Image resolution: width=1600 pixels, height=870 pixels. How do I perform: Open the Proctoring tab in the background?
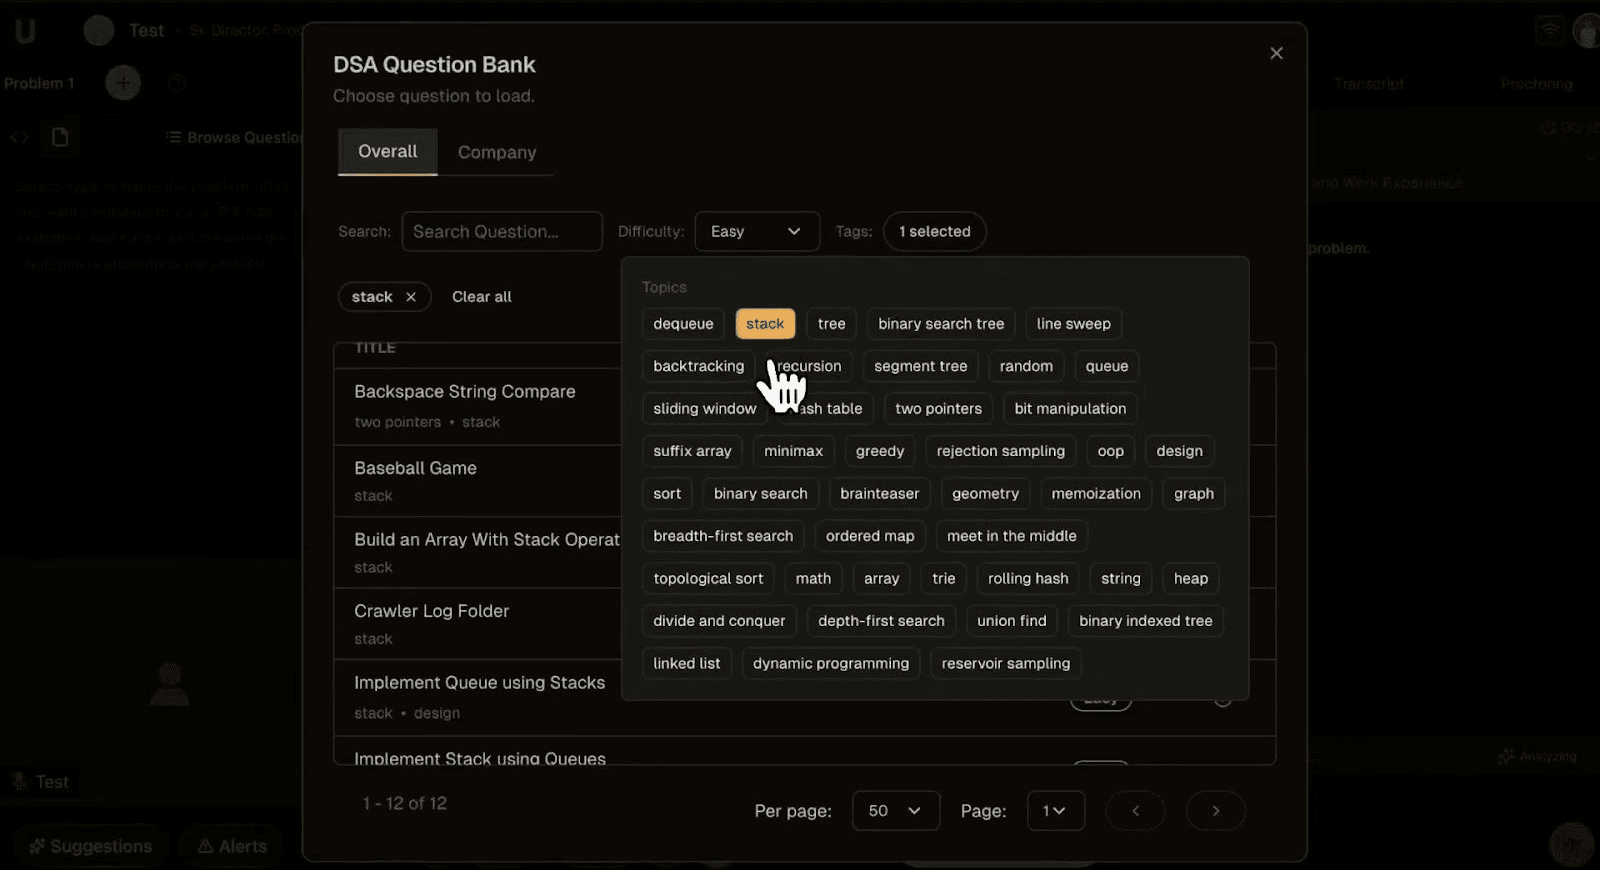(x=1536, y=84)
